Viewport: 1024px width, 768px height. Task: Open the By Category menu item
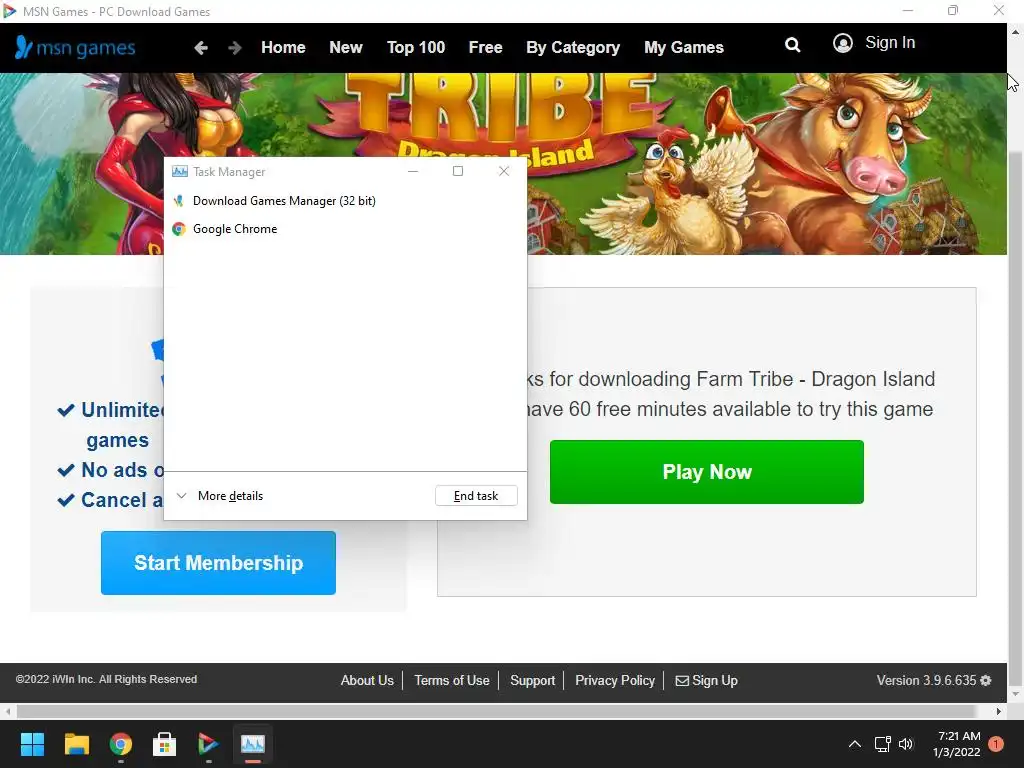[573, 48]
